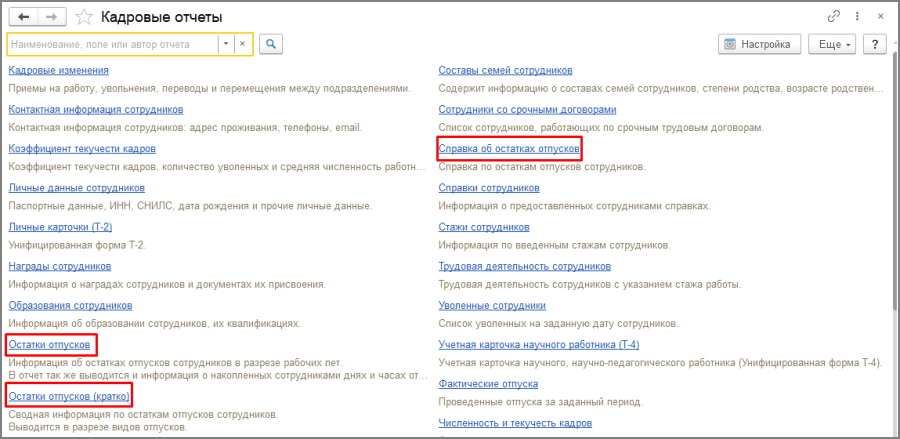Select text 'Информация о предоставленных сотрудниками справках.'

tap(575, 206)
